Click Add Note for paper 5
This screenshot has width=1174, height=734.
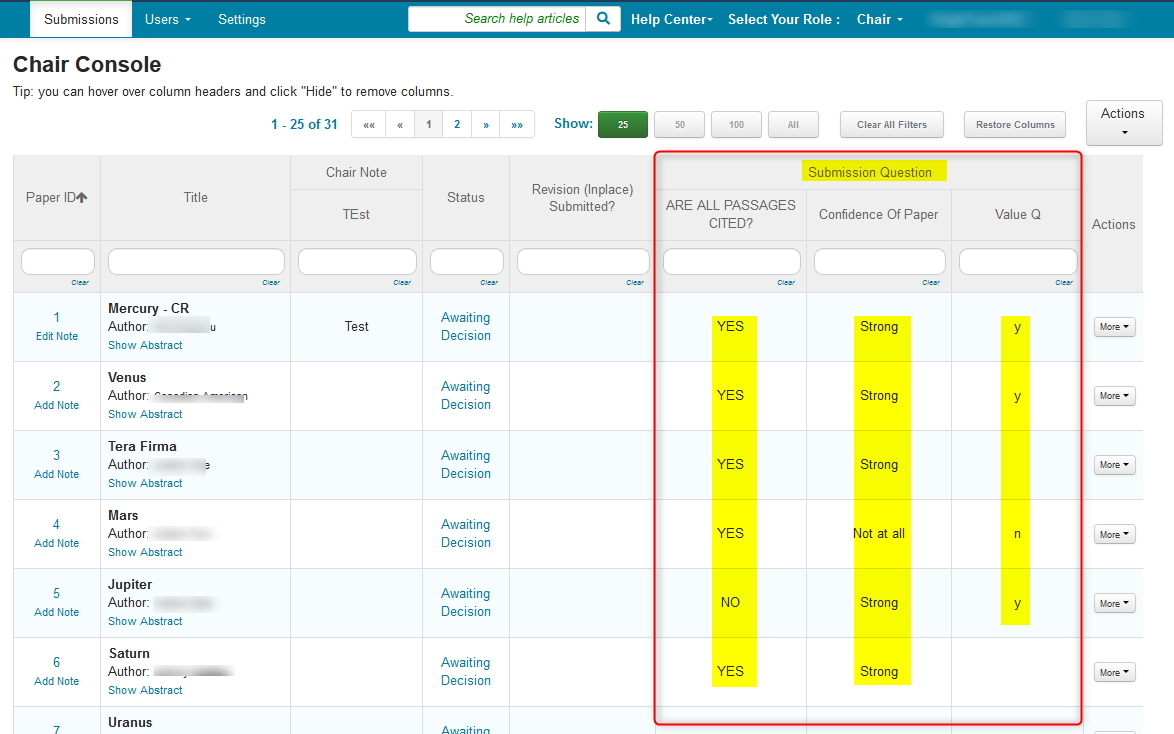pos(56,612)
